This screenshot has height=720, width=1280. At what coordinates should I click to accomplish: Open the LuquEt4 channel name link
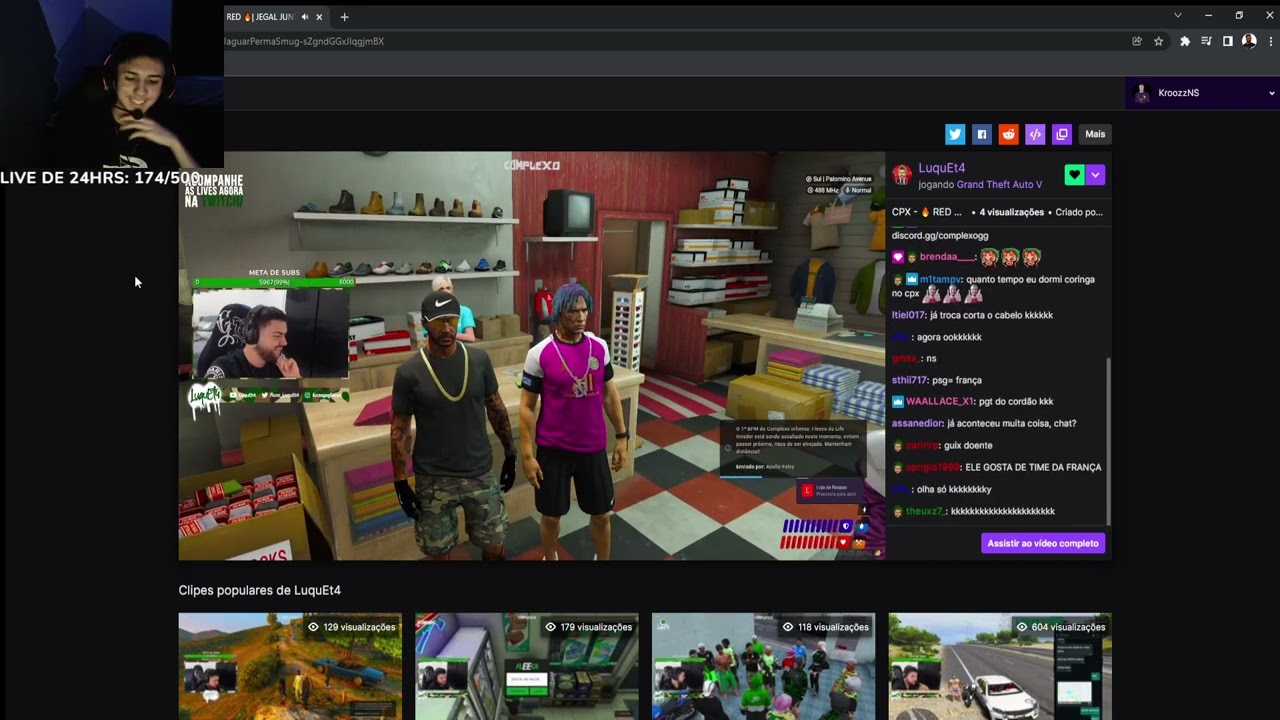pos(941,168)
